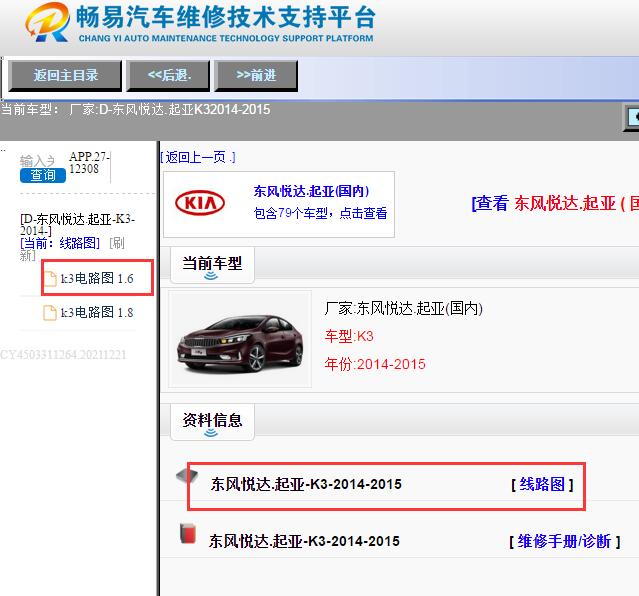Click the 车型:K3 text
The image size is (639, 596).
pos(349,336)
